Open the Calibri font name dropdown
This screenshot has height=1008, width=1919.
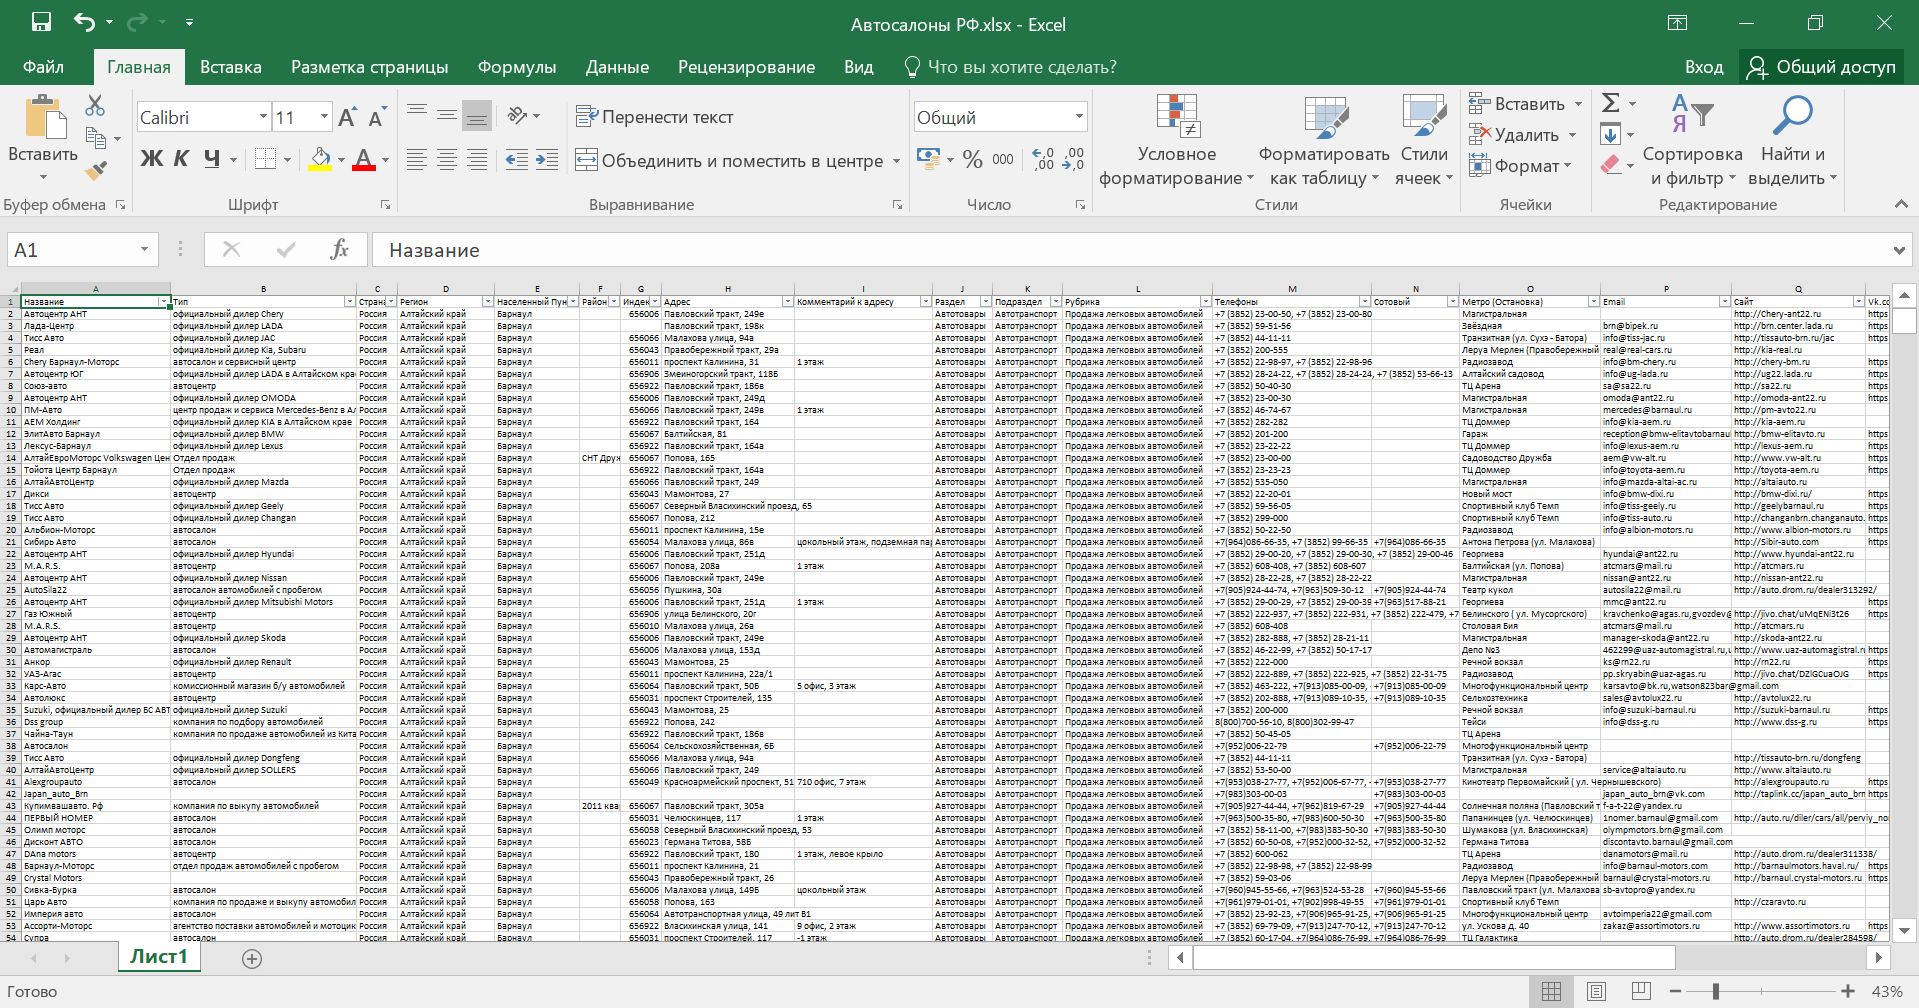pyautogui.click(x=263, y=118)
